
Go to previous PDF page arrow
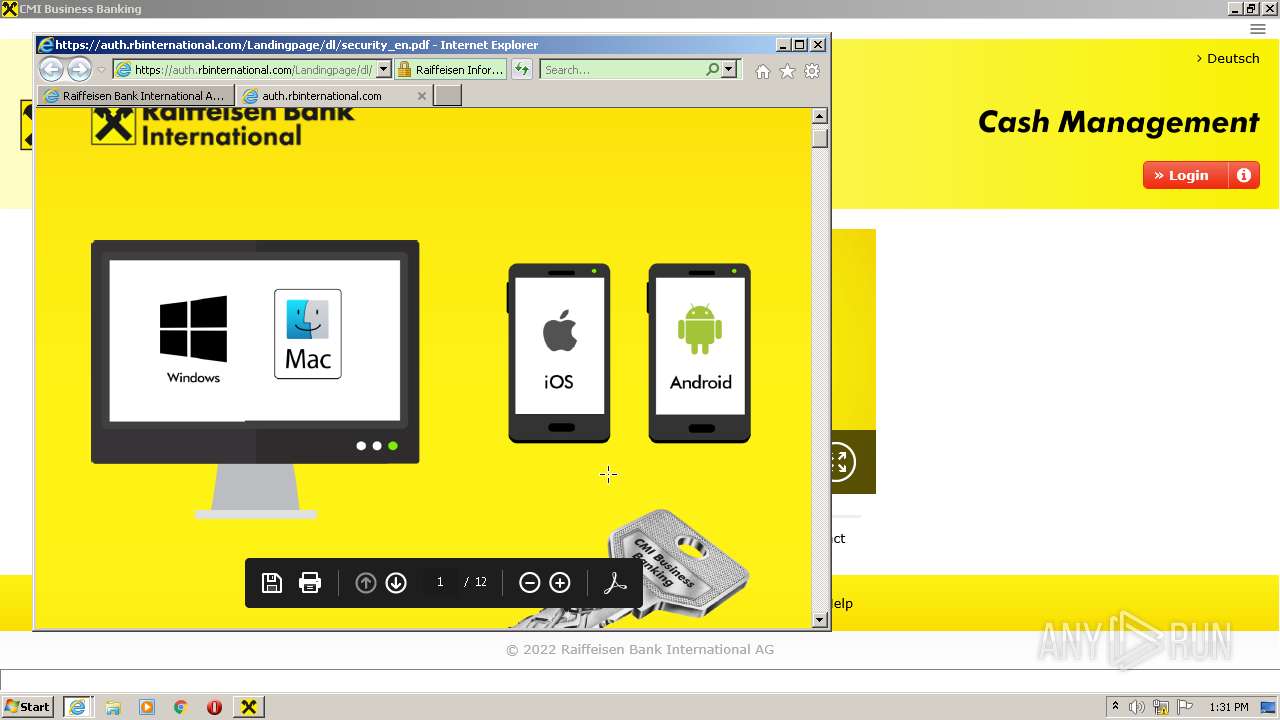366,583
